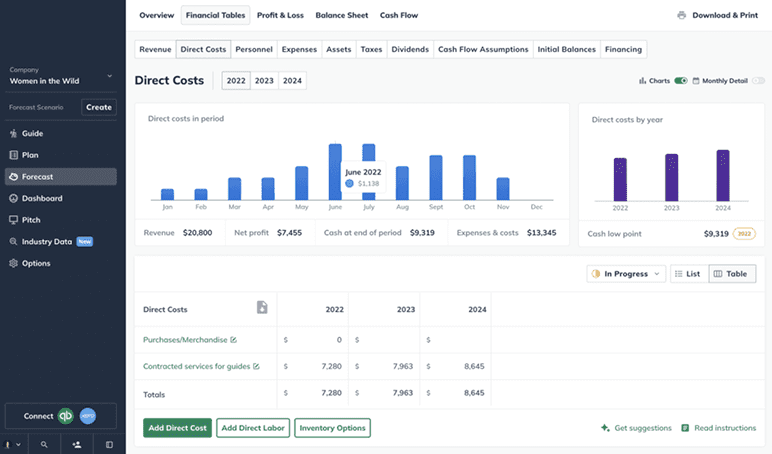Click the edit icon next to Purchases/Merchandise
Screen dimensions: 772x454
(234, 340)
